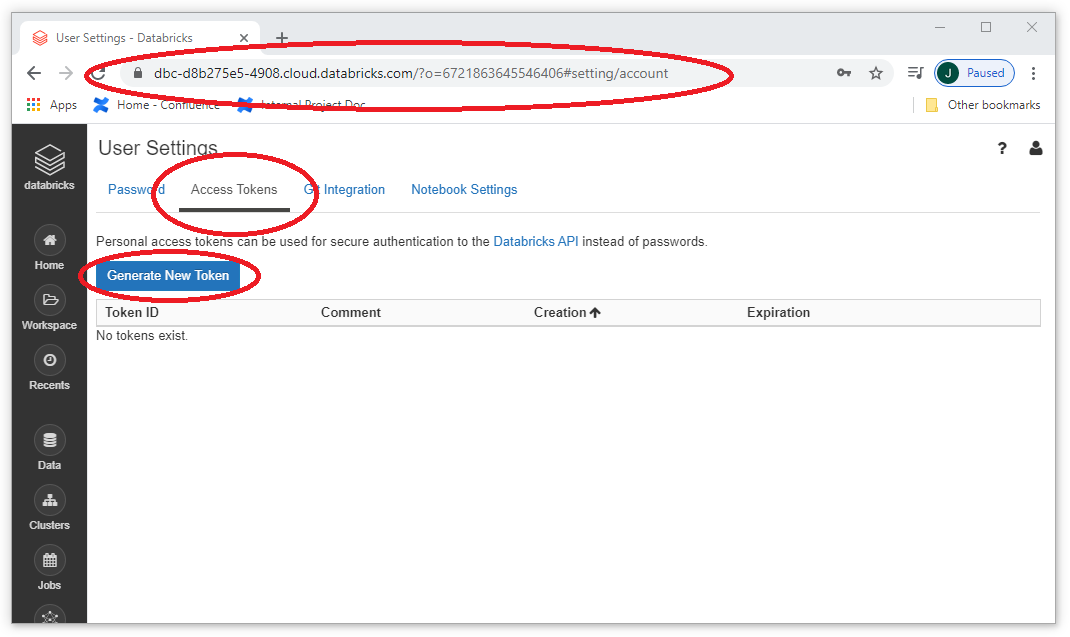Click the databricks logo in sidebar
Screen dimensions: 1070x637
click(x=49, y=167)
